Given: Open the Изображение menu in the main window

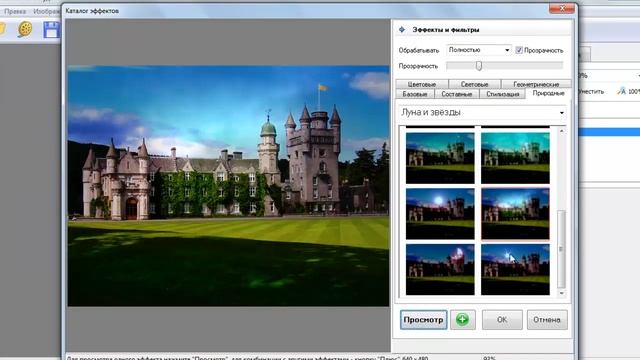Looking at the screenshot, I should [47, 11].
